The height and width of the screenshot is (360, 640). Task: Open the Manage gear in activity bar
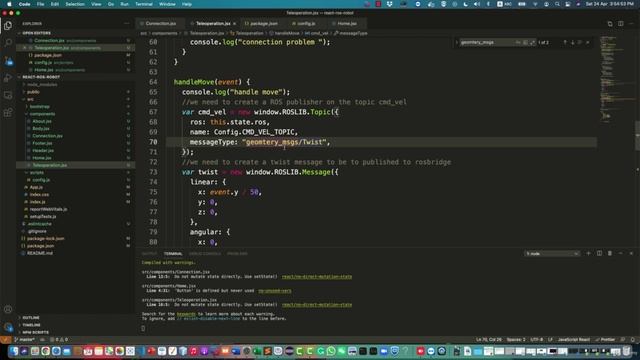click(8, 327)
